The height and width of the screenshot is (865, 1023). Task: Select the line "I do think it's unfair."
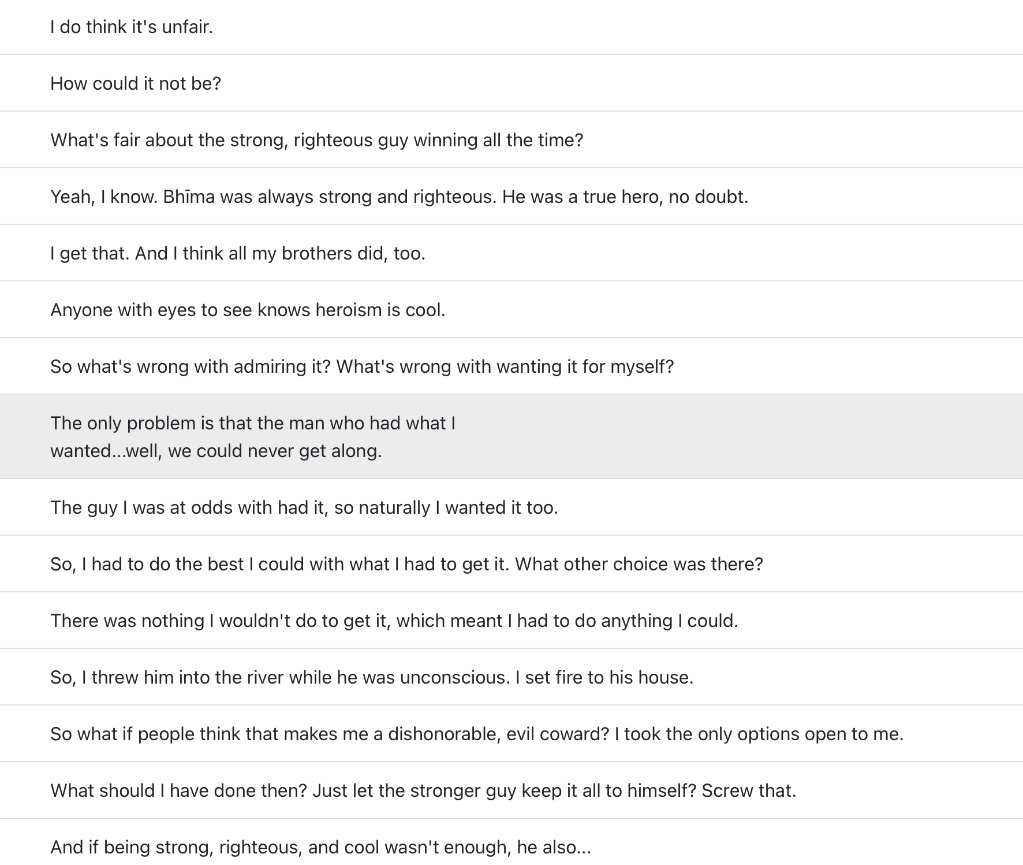[512, 27]
